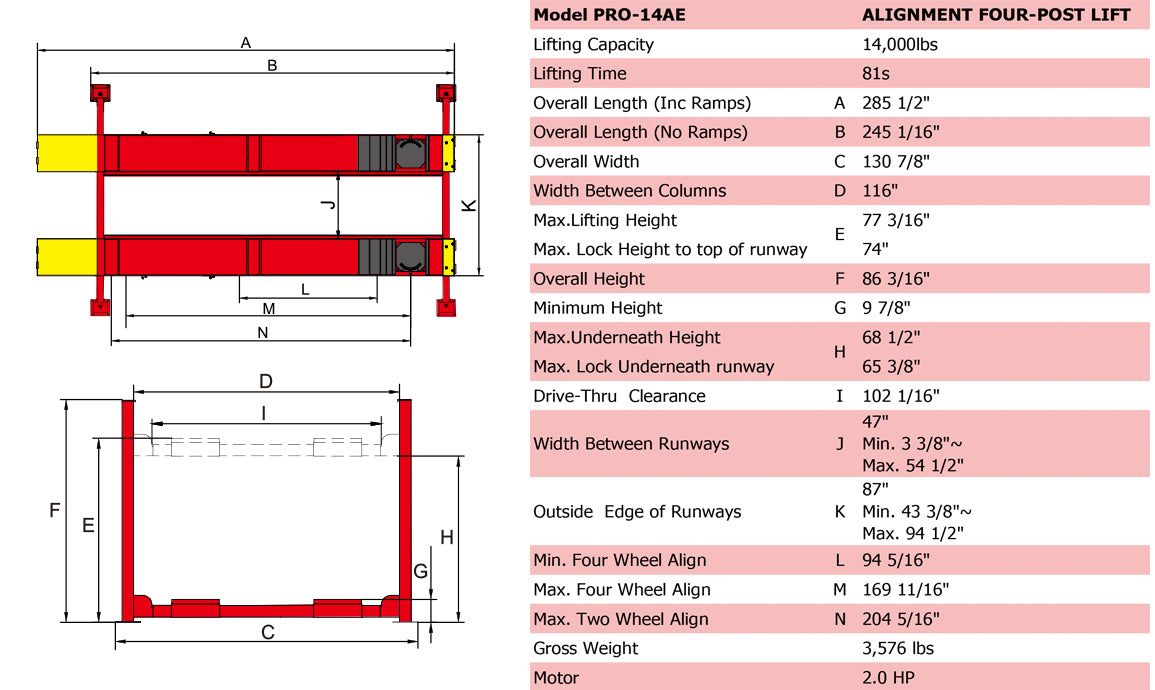Click the ALIGNMENT FOUR-POST LIFT heading

tap(996, 15)
